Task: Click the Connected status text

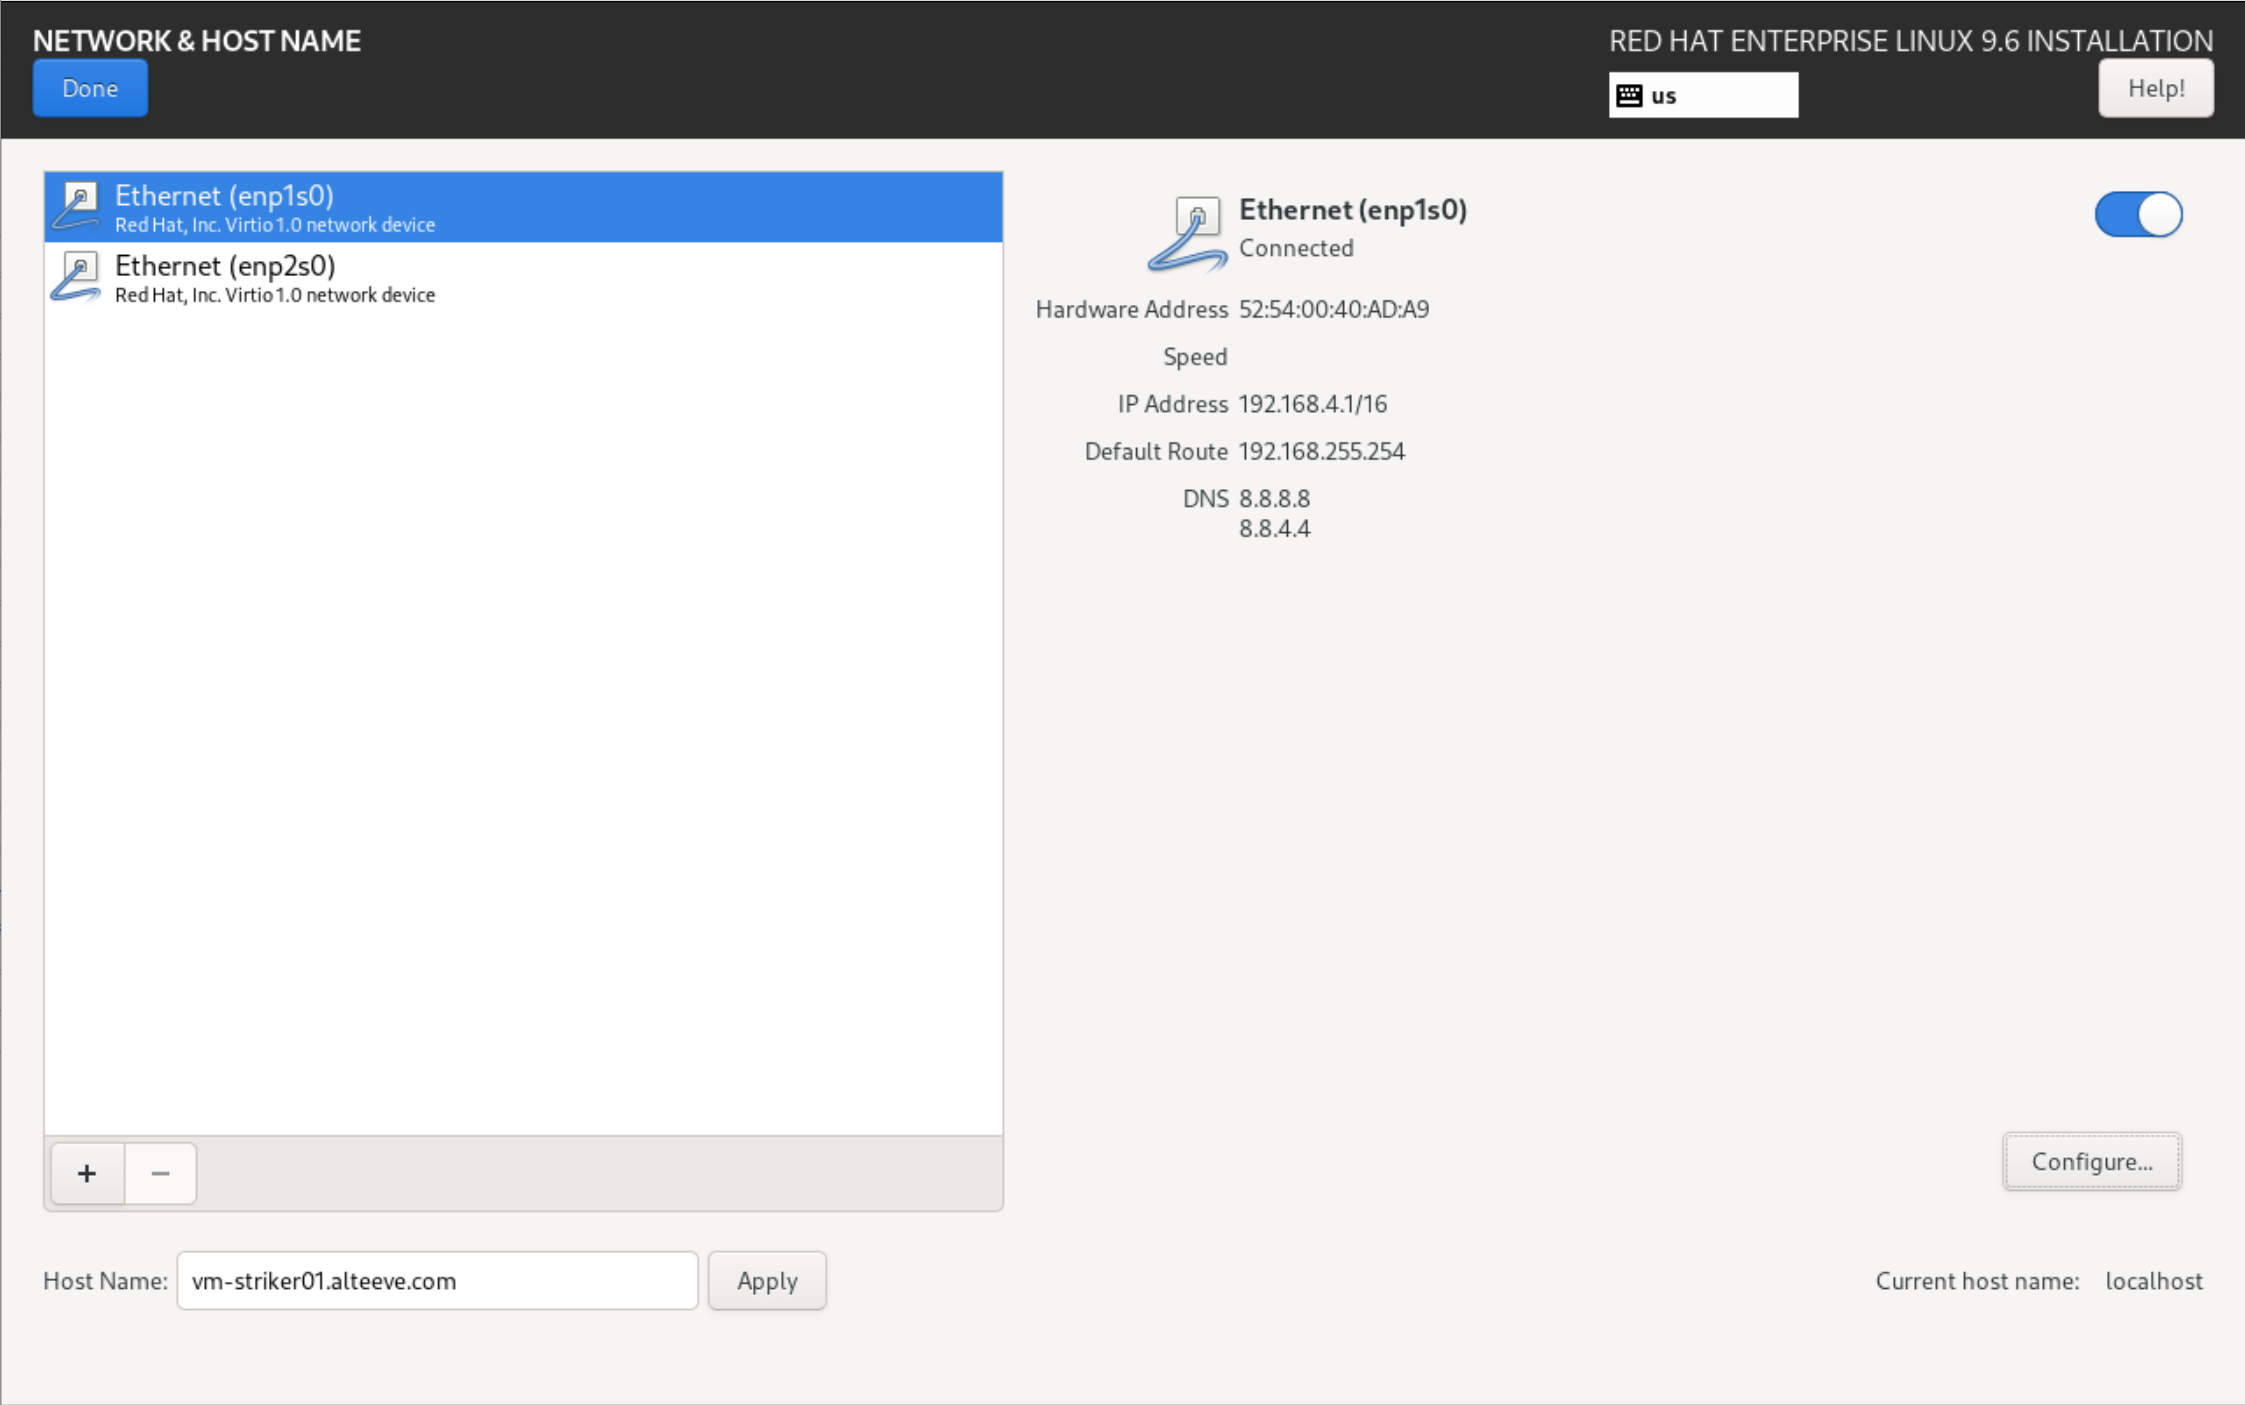Action: 1296,248
